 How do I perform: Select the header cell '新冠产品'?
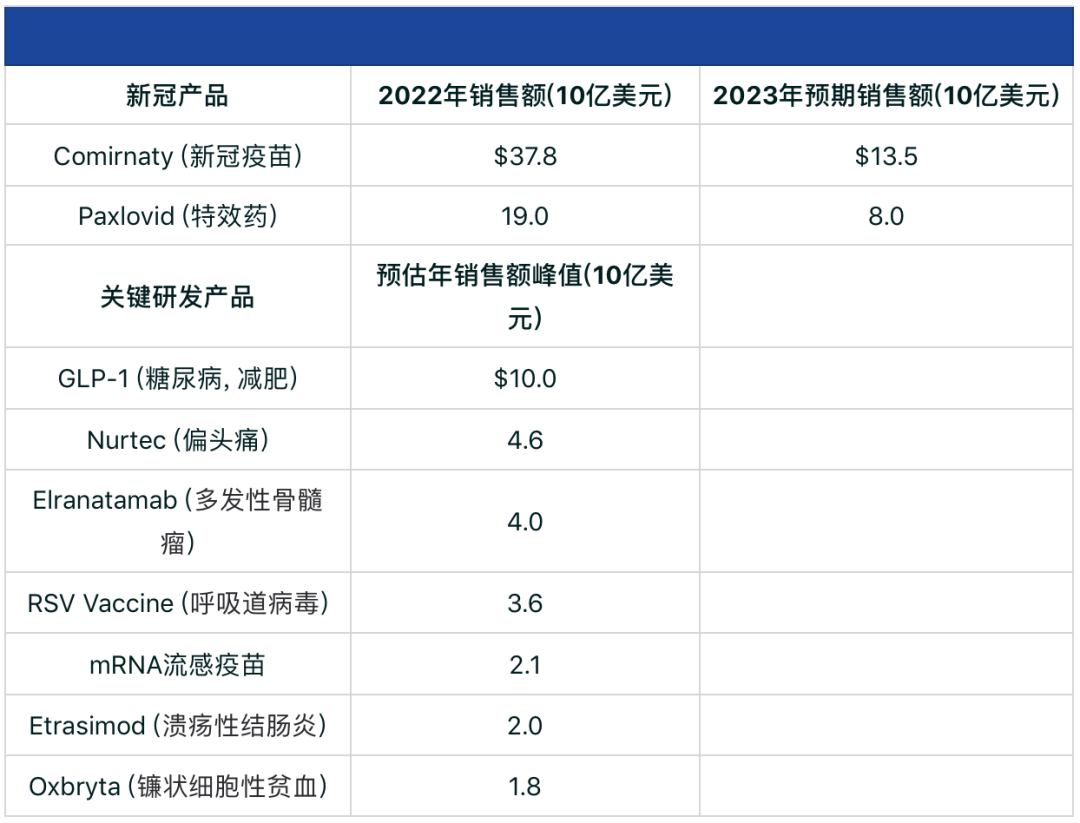(x=177, y=96)
